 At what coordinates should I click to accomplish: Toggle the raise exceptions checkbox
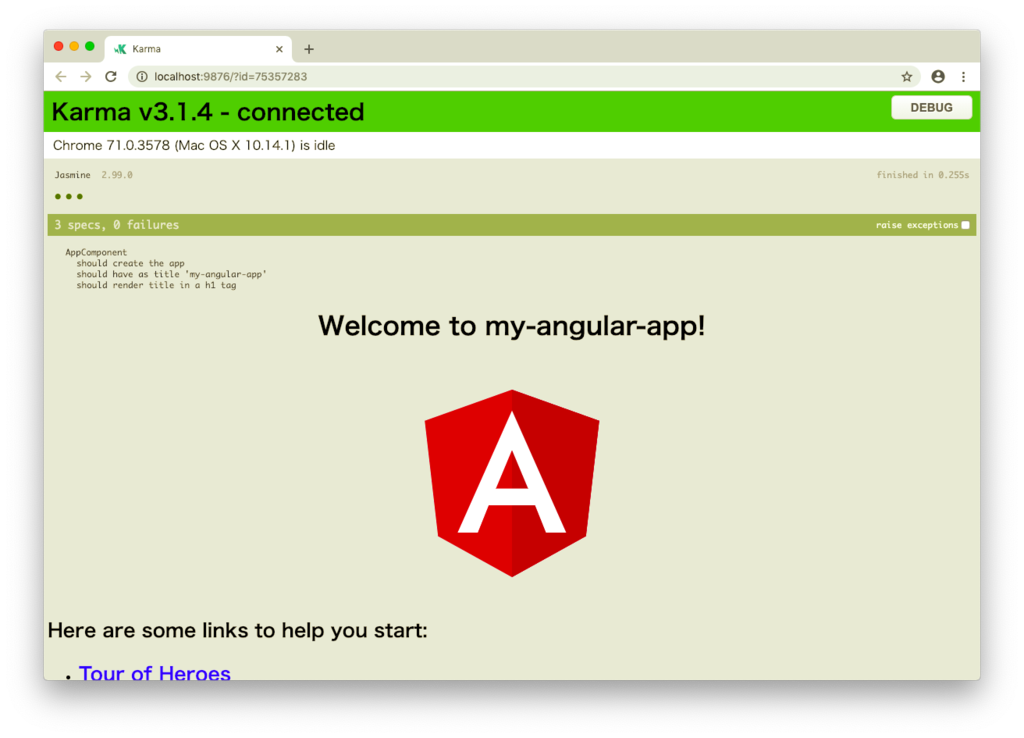tap(965, 225)
